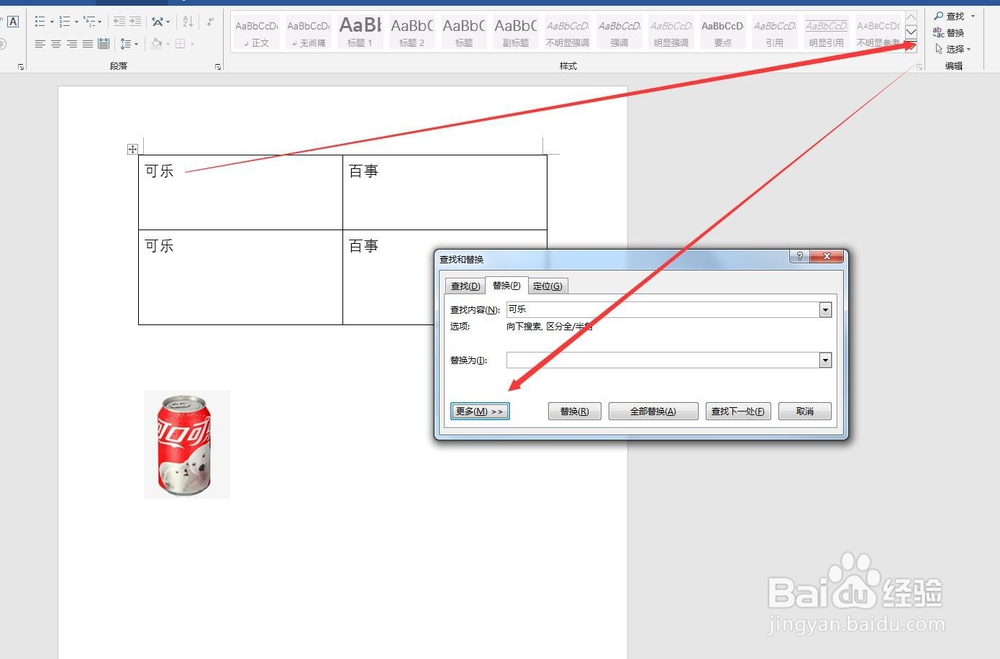Select the Coca-Cola can image

pyautogui.click(x=187, y=444)
